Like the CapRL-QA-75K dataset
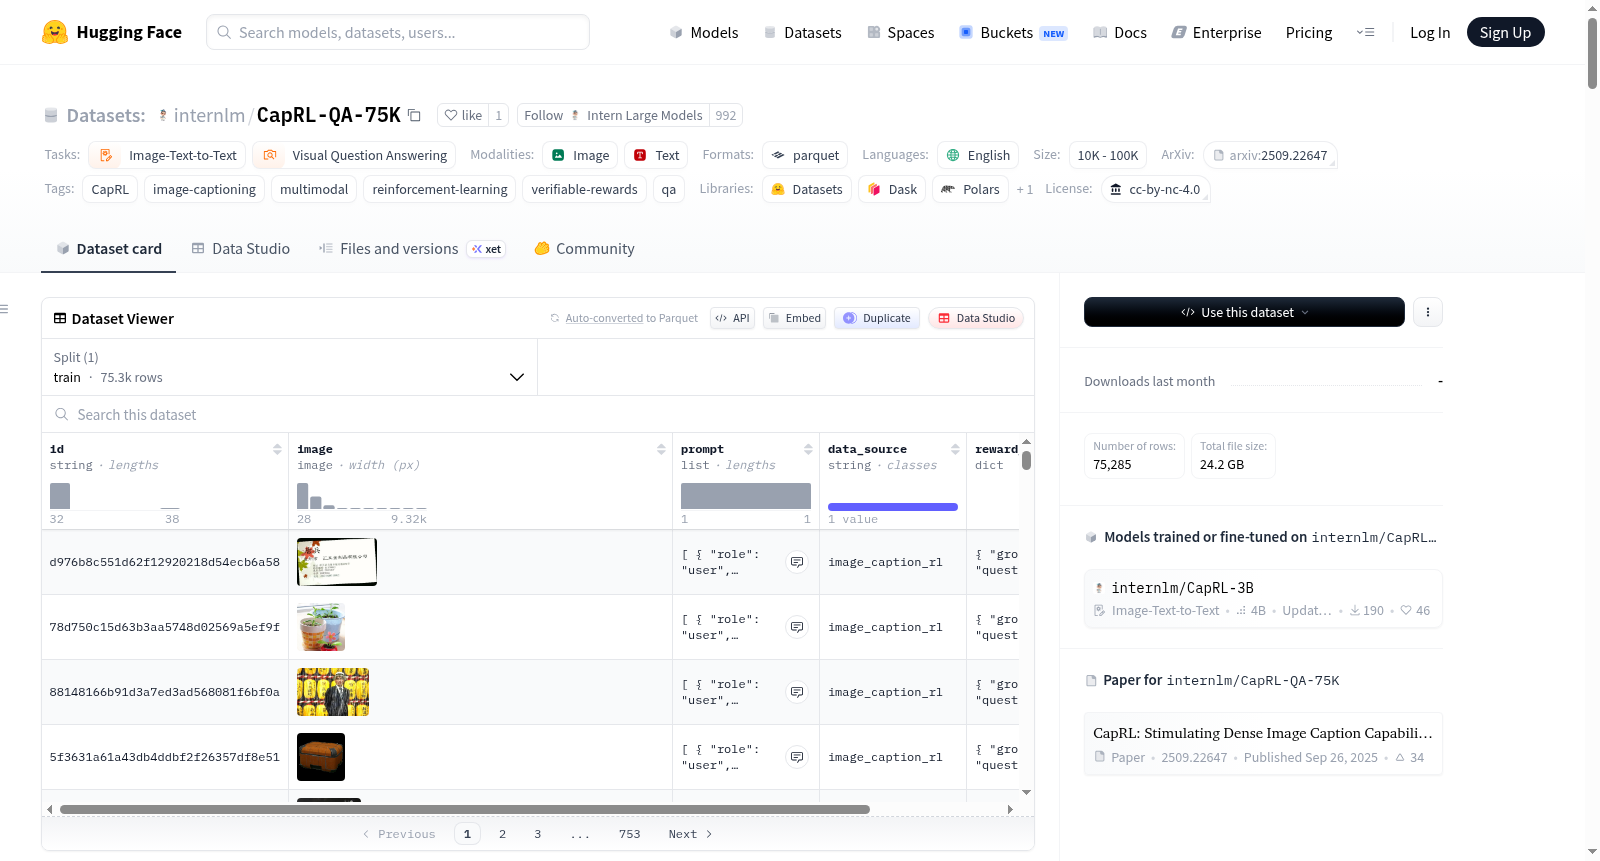The height and width of the screenshot is (861, 1600). (463, 115)
